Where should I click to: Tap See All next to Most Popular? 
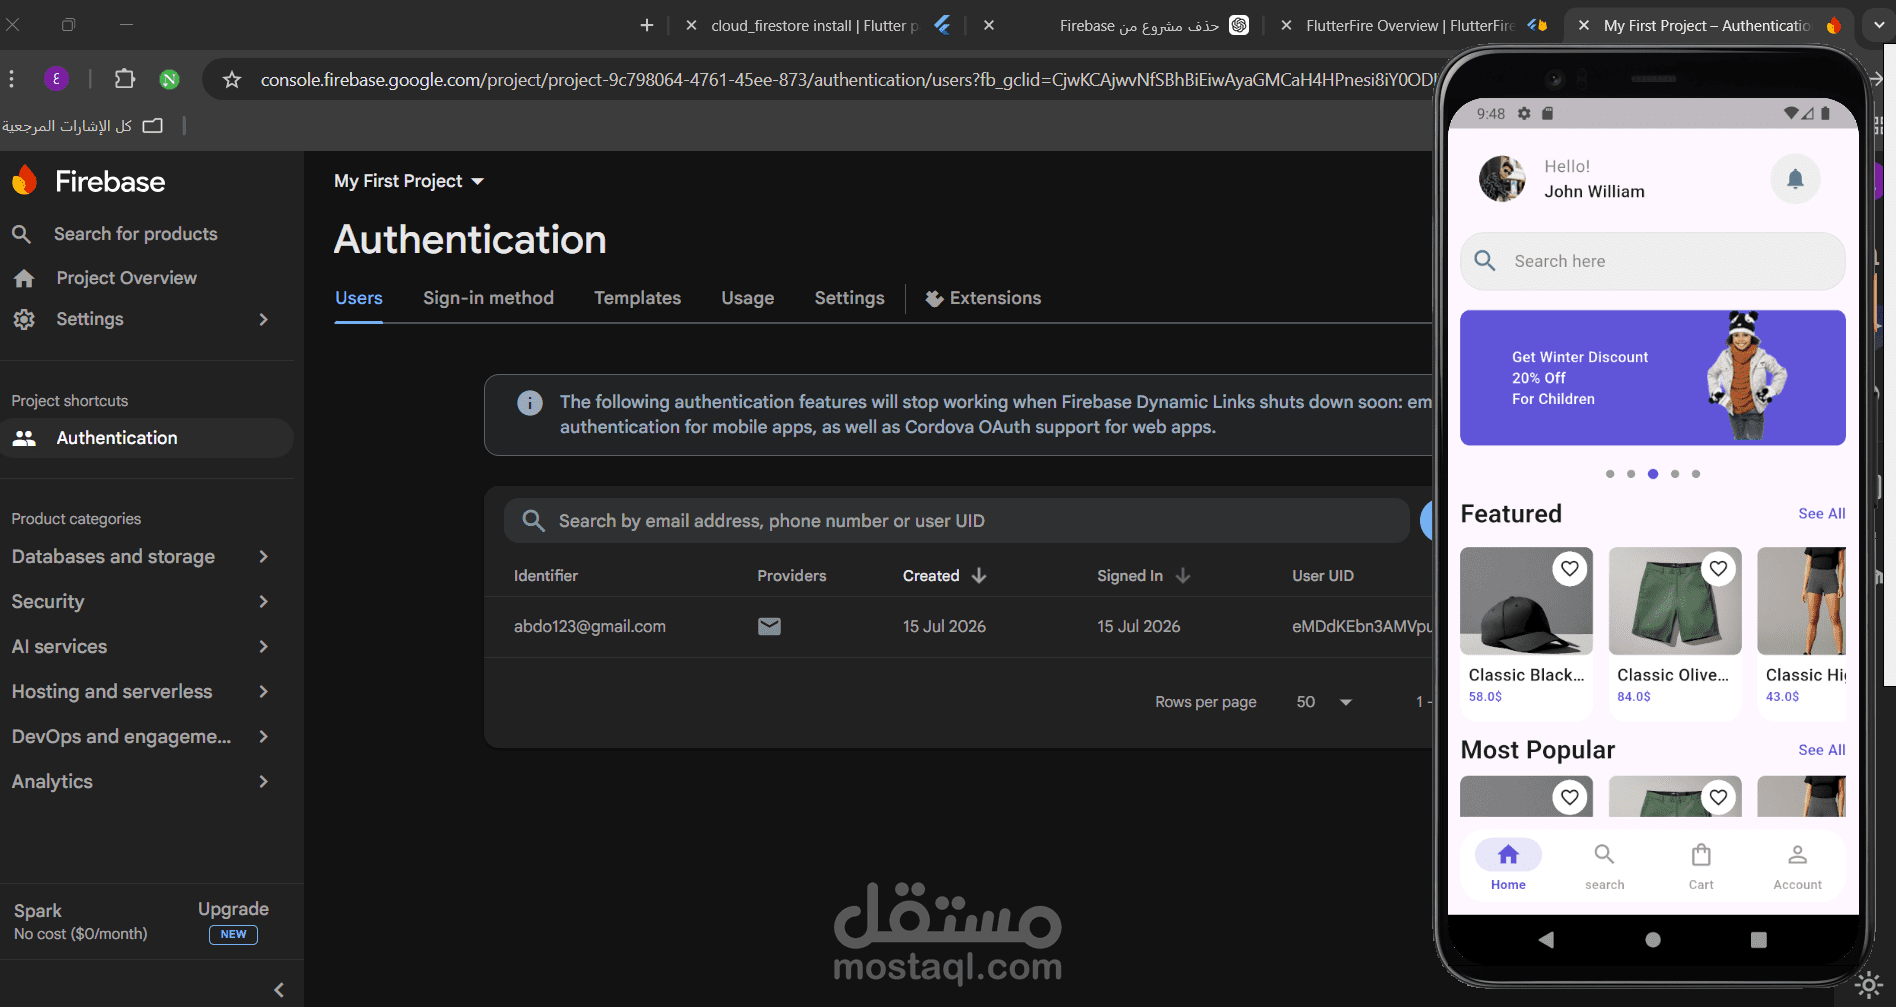click(x=1822, y=750)
